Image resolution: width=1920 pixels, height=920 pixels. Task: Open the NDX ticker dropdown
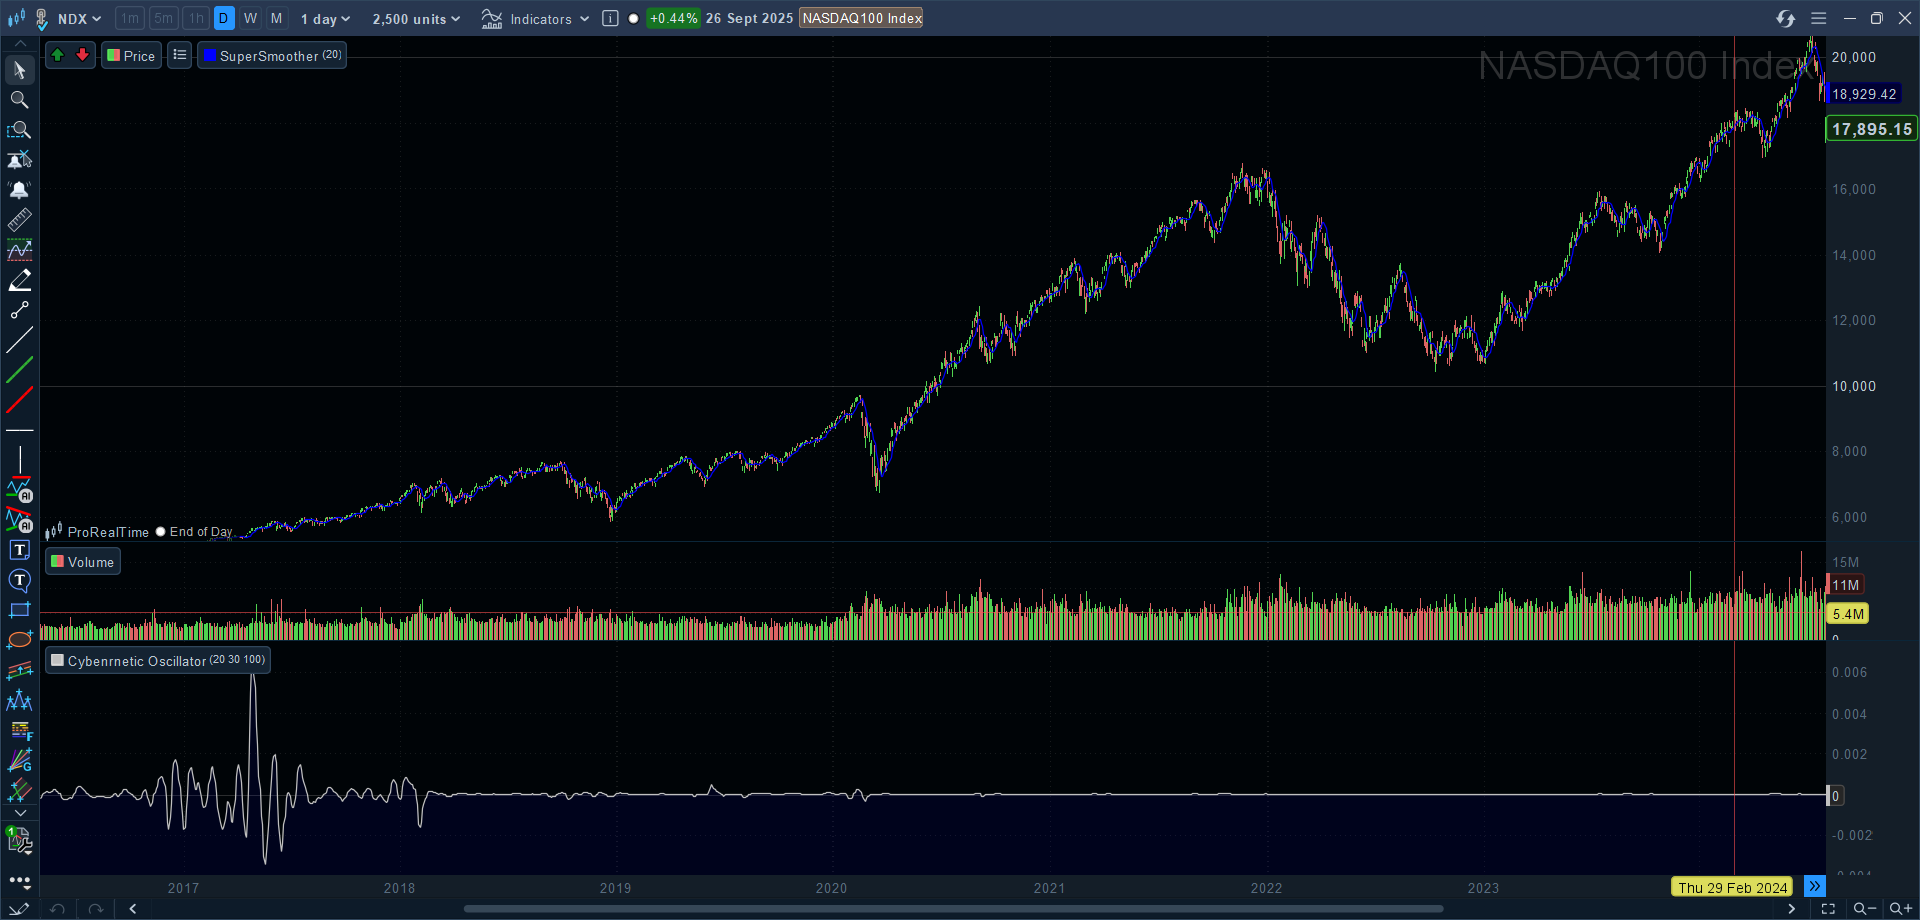(x=79, y=18)
